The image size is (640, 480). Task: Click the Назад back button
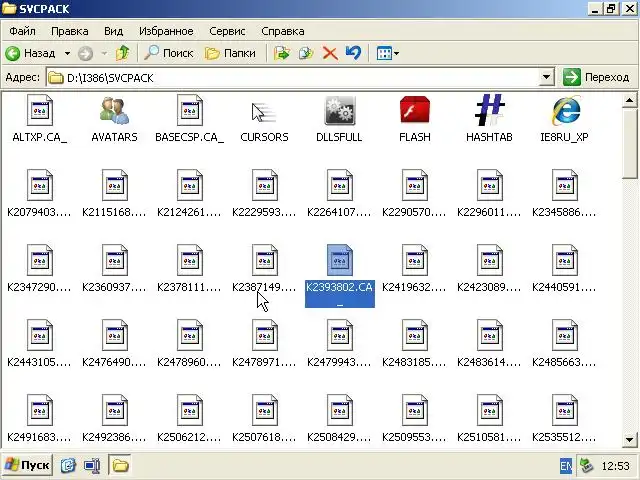(30, 53)
